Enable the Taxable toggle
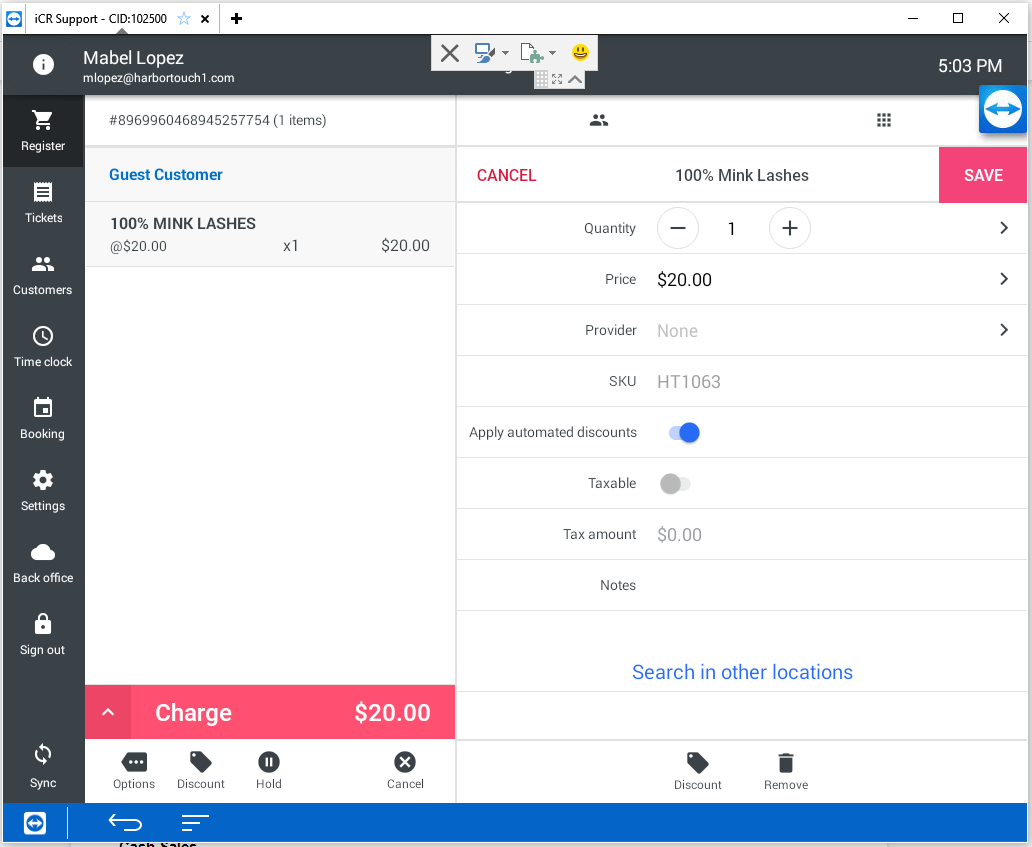 [675, 484]
